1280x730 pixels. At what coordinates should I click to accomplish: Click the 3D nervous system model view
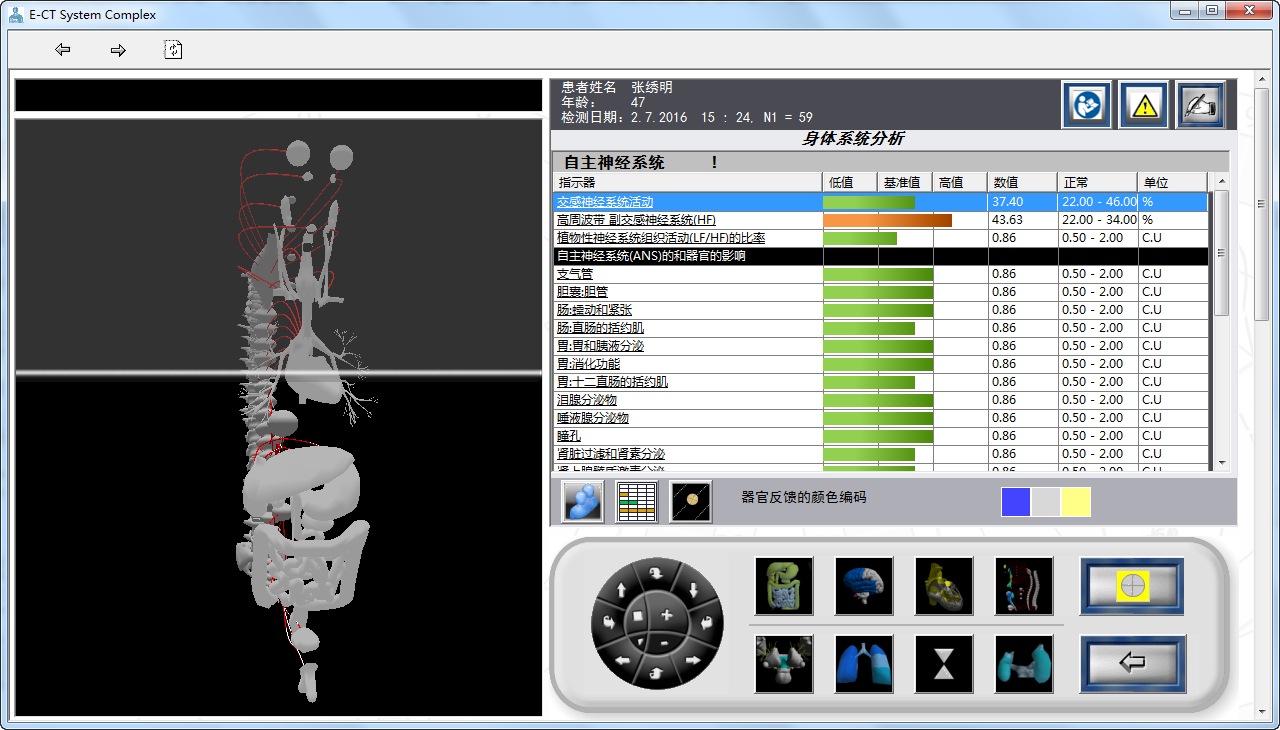278,417
